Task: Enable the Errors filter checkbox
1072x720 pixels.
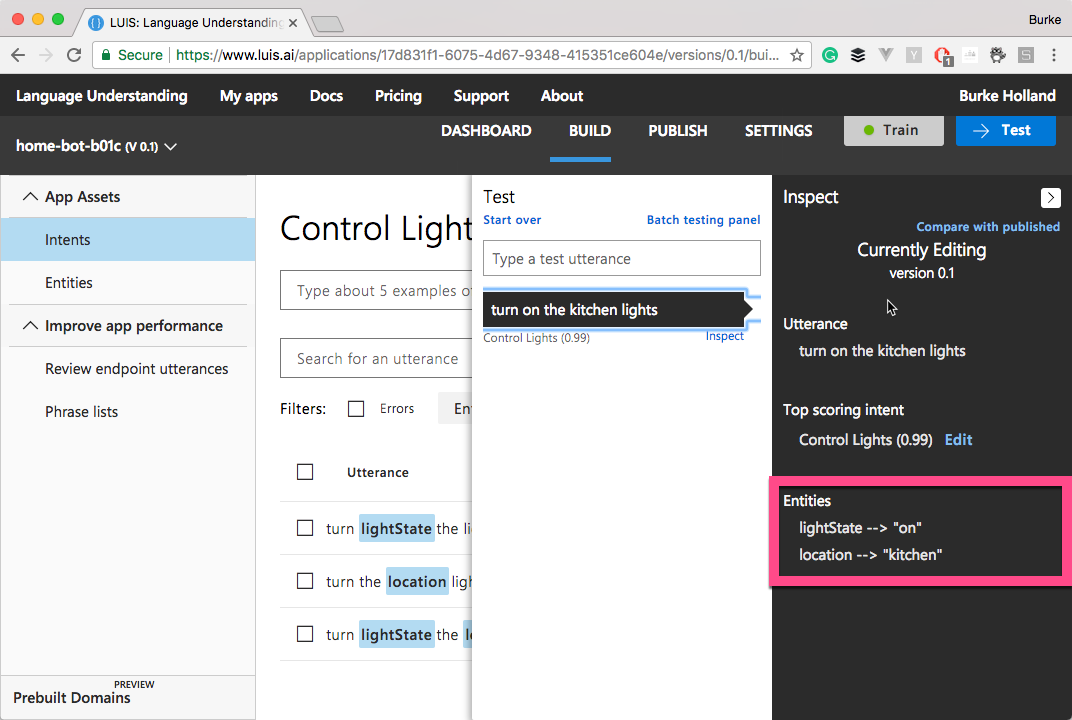Action: (x=356, y=409)
